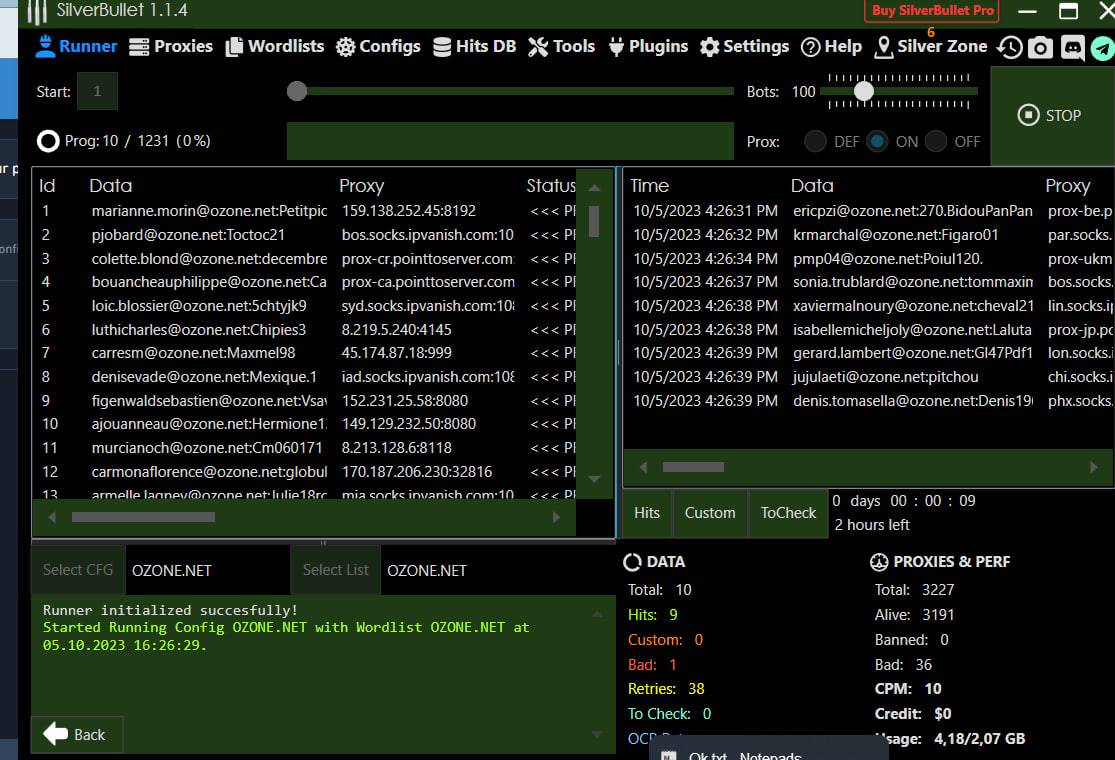Click the camera screenshot icon
Image resolution: width=1115 pixels, height=760 pixels.
coord(1040,47)
